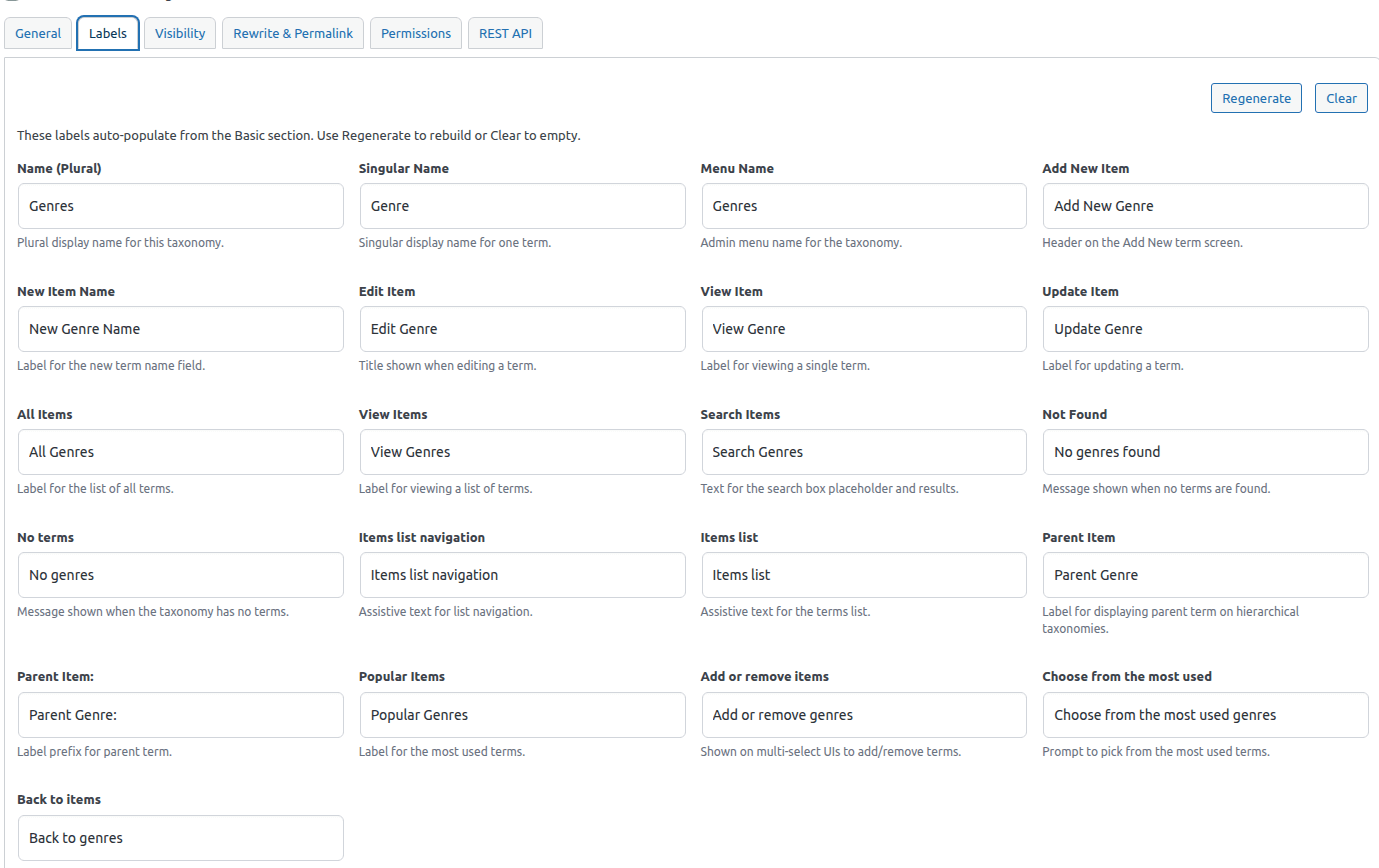The height and width of the screenshot is (868, 1379).
Task: Click the 'Not Found' field label
Action: pyautogui.click(x=1074, y=415)
